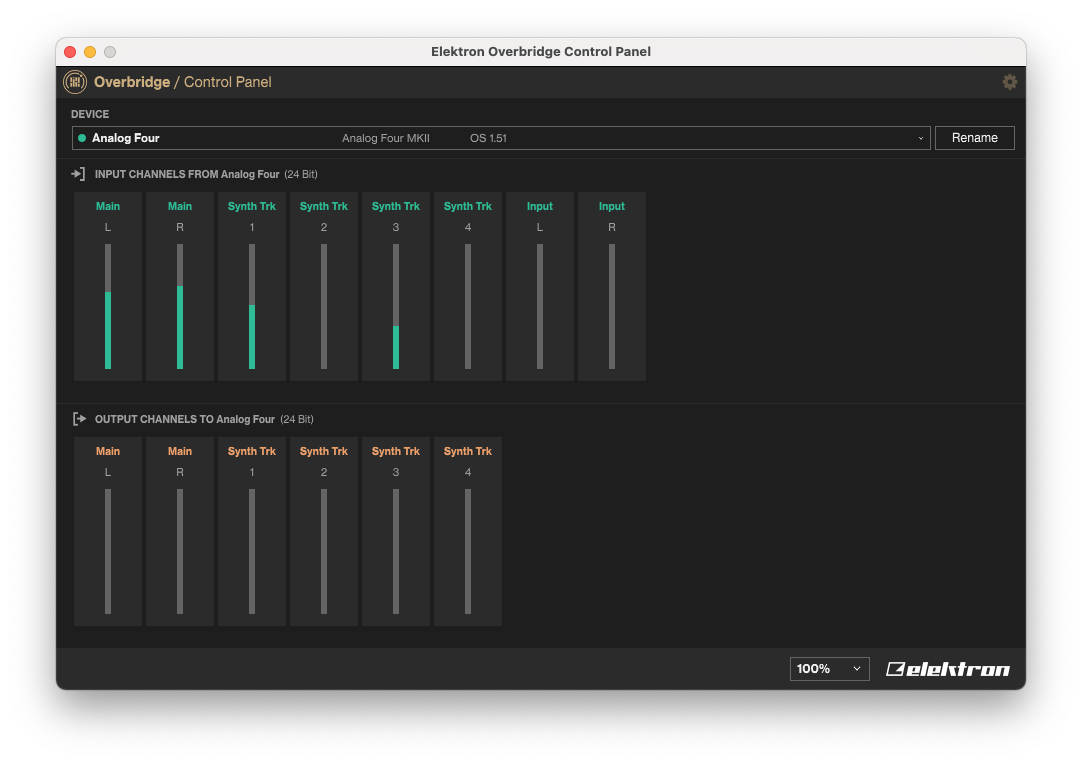Viewport: 1082px width, 764px height.
Task: Click the DEVICE section label
Action: coord(90,114)
